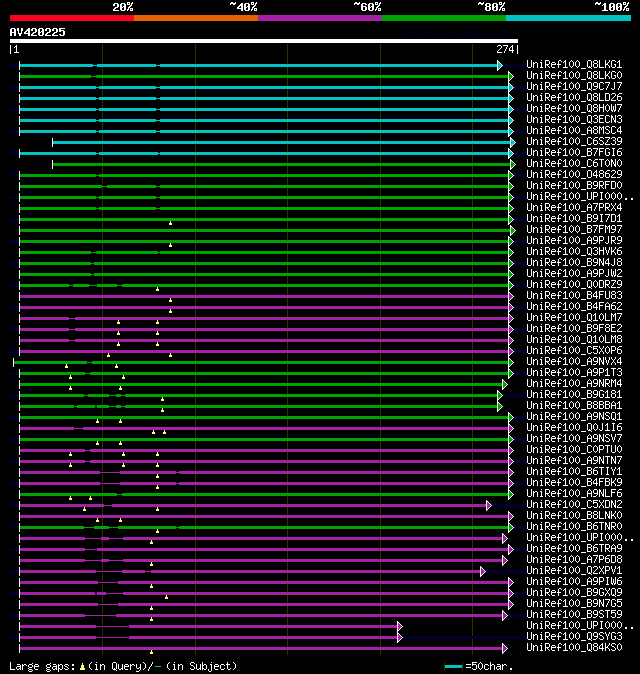Click the AV420225 query name
The width and height of the screenshot is (640, 674).
coord(37,32)
